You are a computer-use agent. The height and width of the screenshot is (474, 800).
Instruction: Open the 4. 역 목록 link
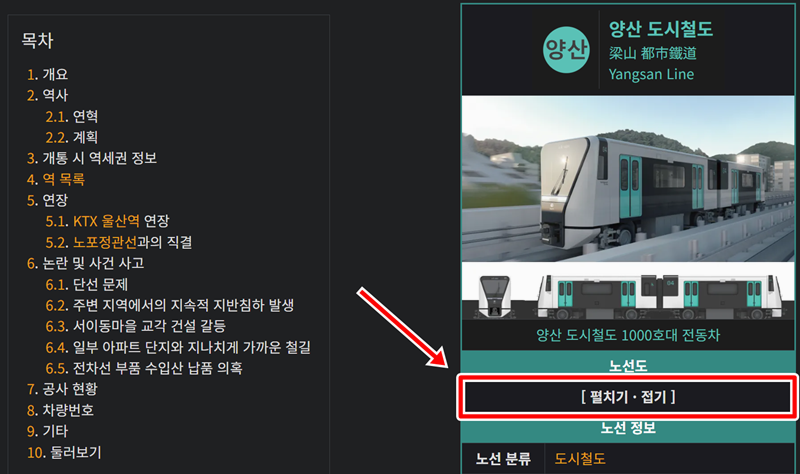coord(56,179)
